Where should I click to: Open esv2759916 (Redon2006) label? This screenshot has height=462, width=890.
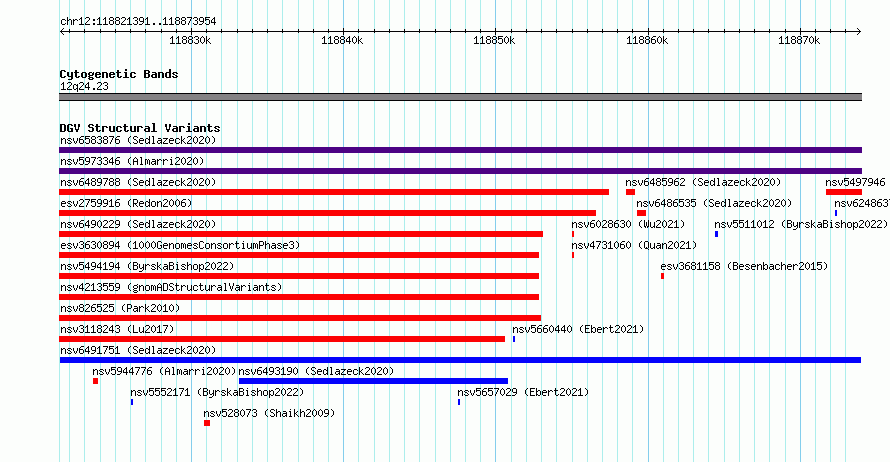click(x=126, y=203)
